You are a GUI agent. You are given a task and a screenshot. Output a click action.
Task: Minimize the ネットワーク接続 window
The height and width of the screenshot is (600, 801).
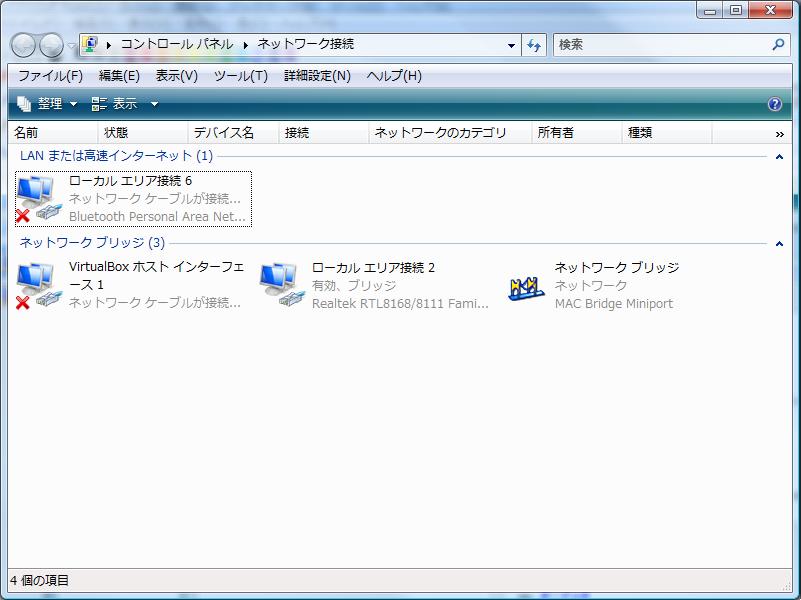pyautogui.click(x=710, y=10)
